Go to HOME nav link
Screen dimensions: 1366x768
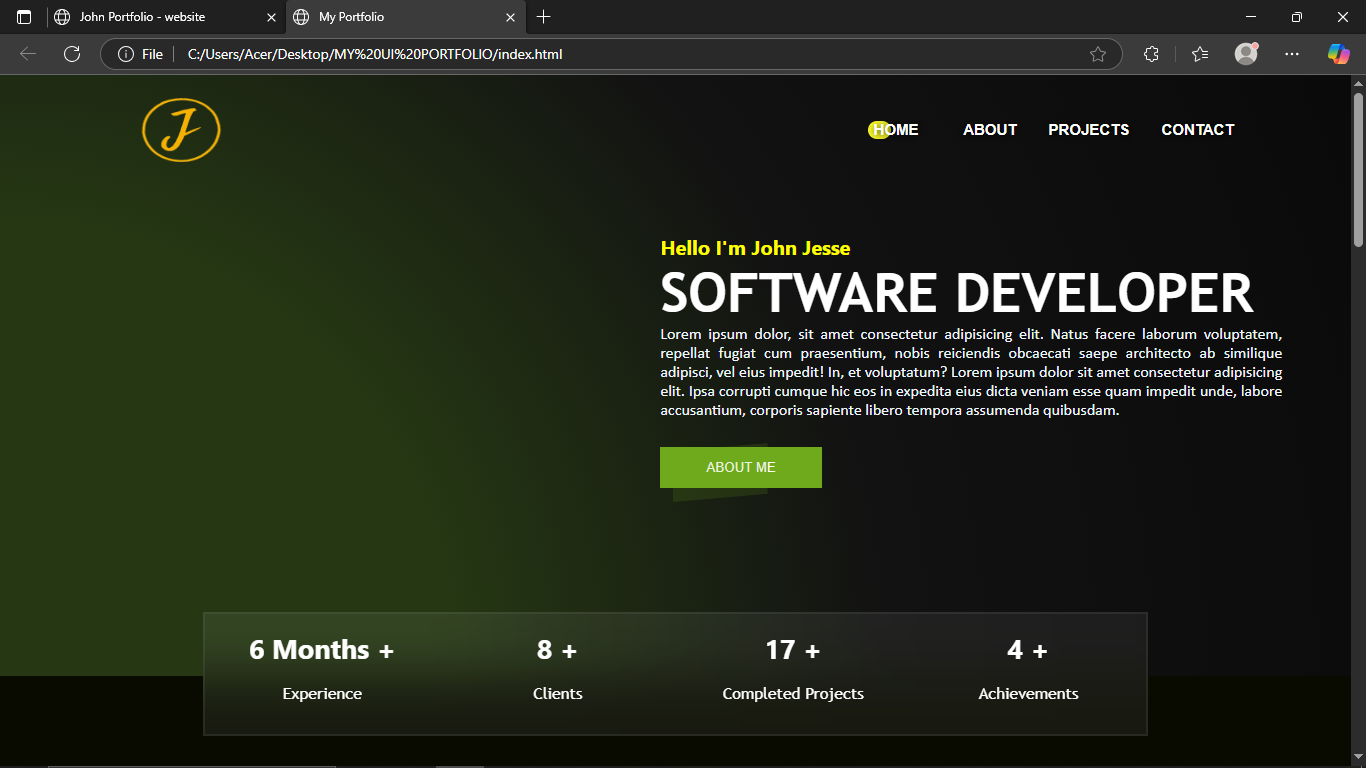point(895,130)
